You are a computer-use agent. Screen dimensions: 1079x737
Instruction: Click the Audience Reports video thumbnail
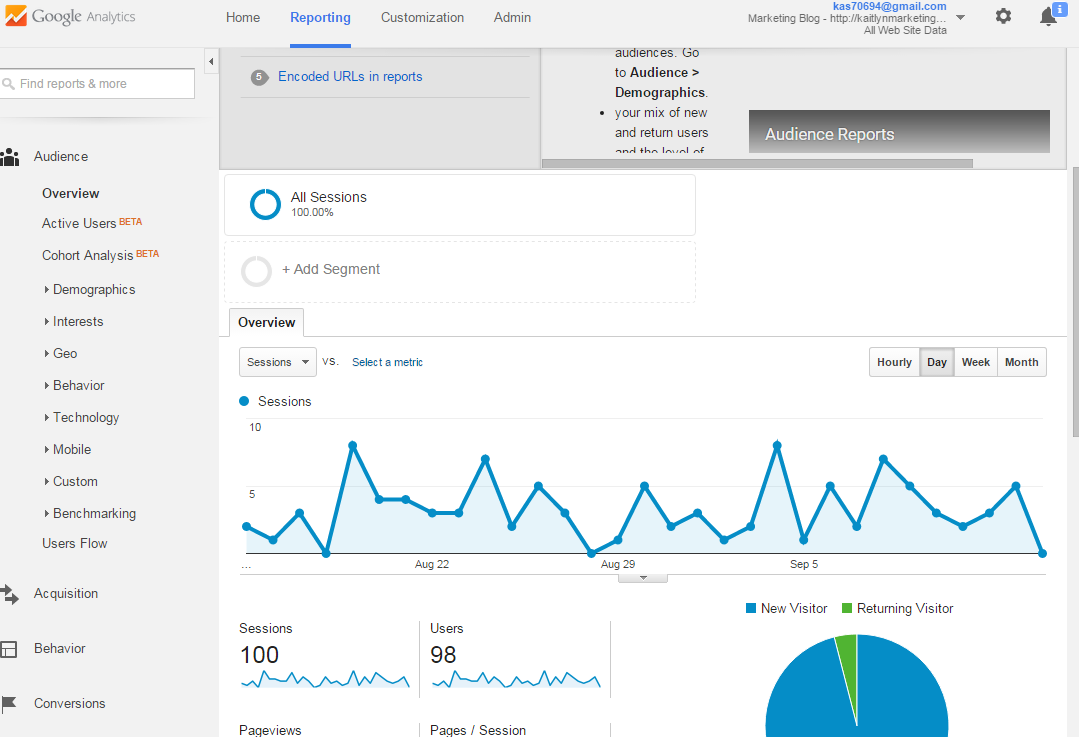[x=899, y=131]
